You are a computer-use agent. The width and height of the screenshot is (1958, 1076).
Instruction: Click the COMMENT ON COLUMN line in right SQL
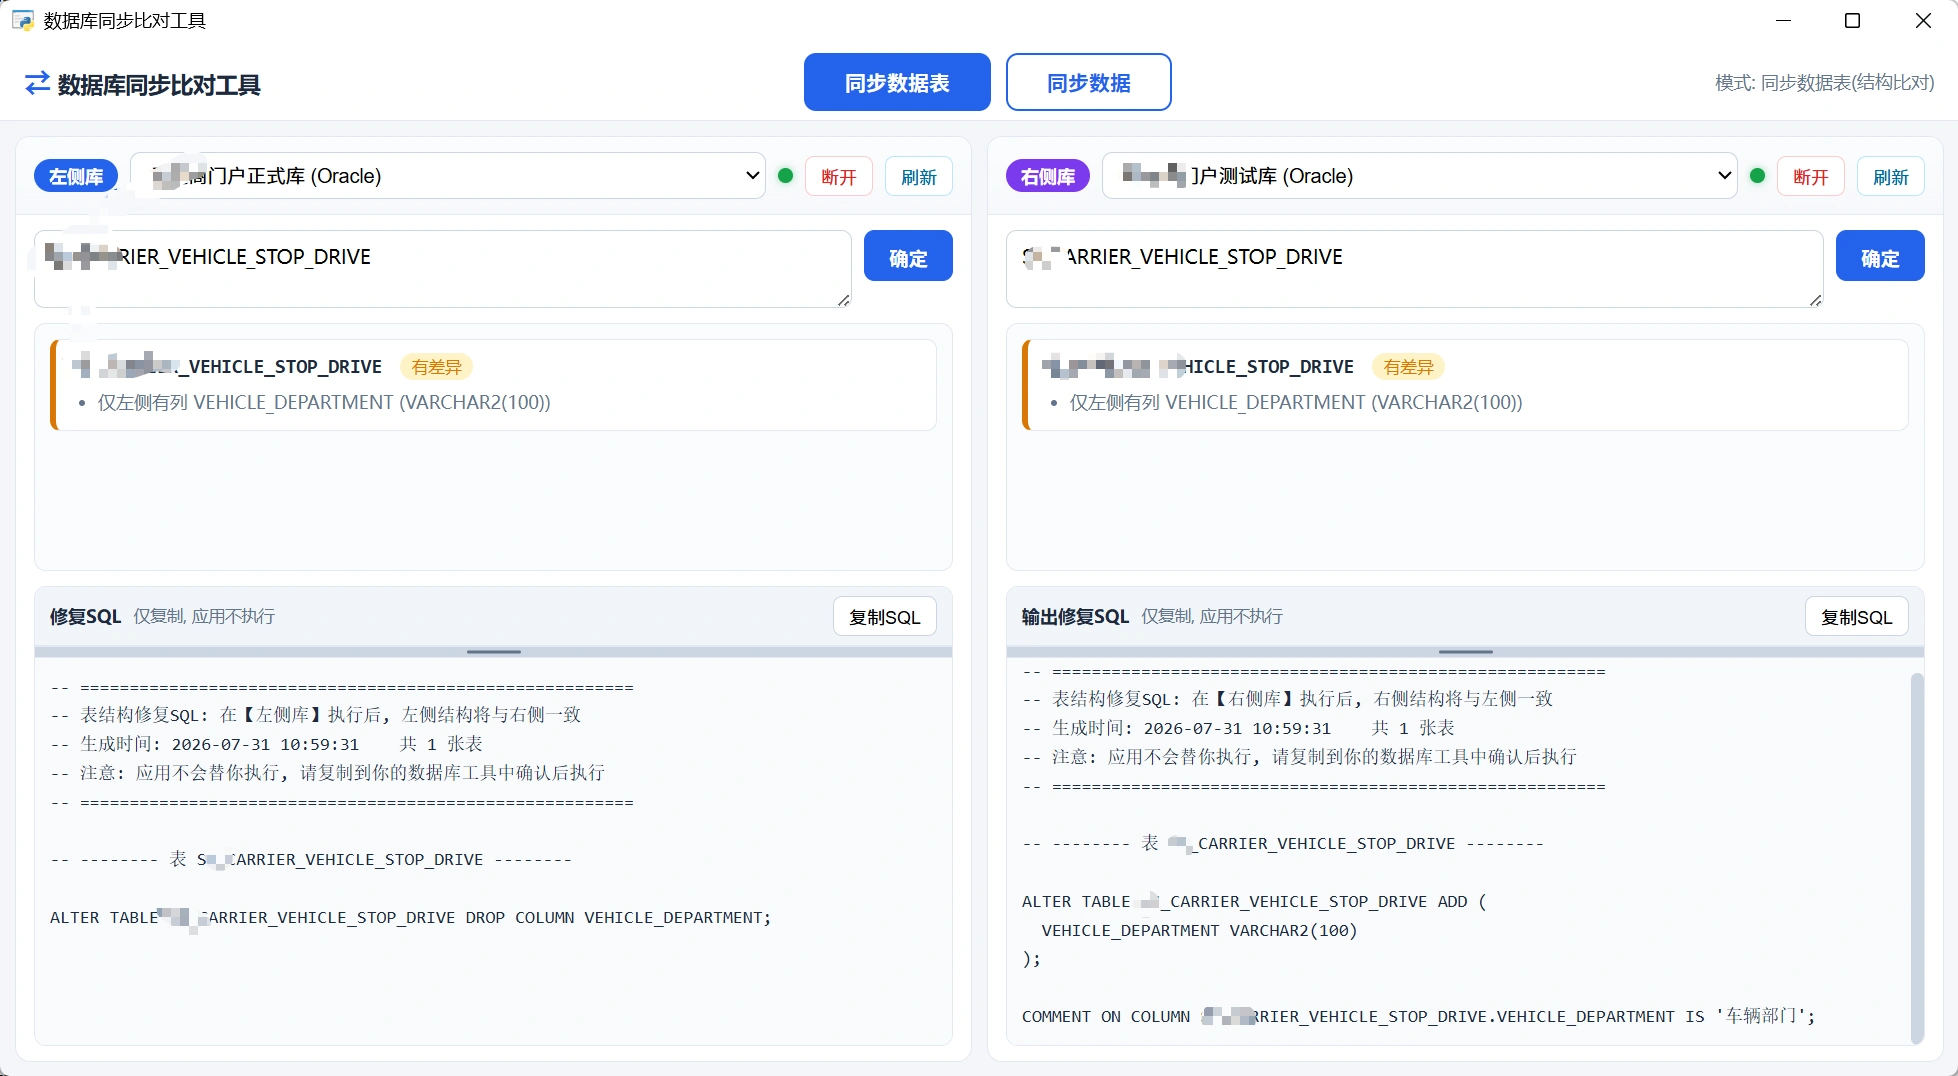click(x=1418, y=1016)
